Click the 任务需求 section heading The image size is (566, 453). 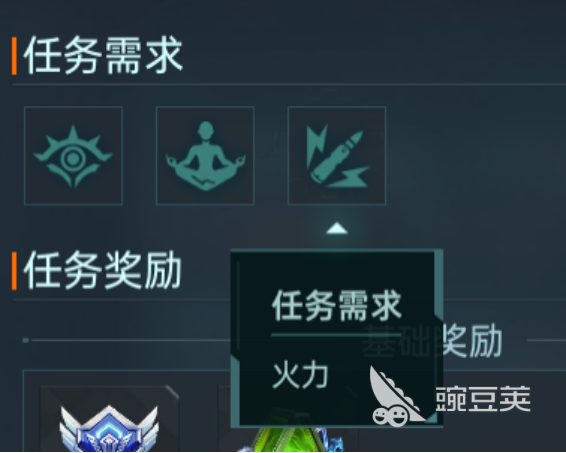point(103,55)
